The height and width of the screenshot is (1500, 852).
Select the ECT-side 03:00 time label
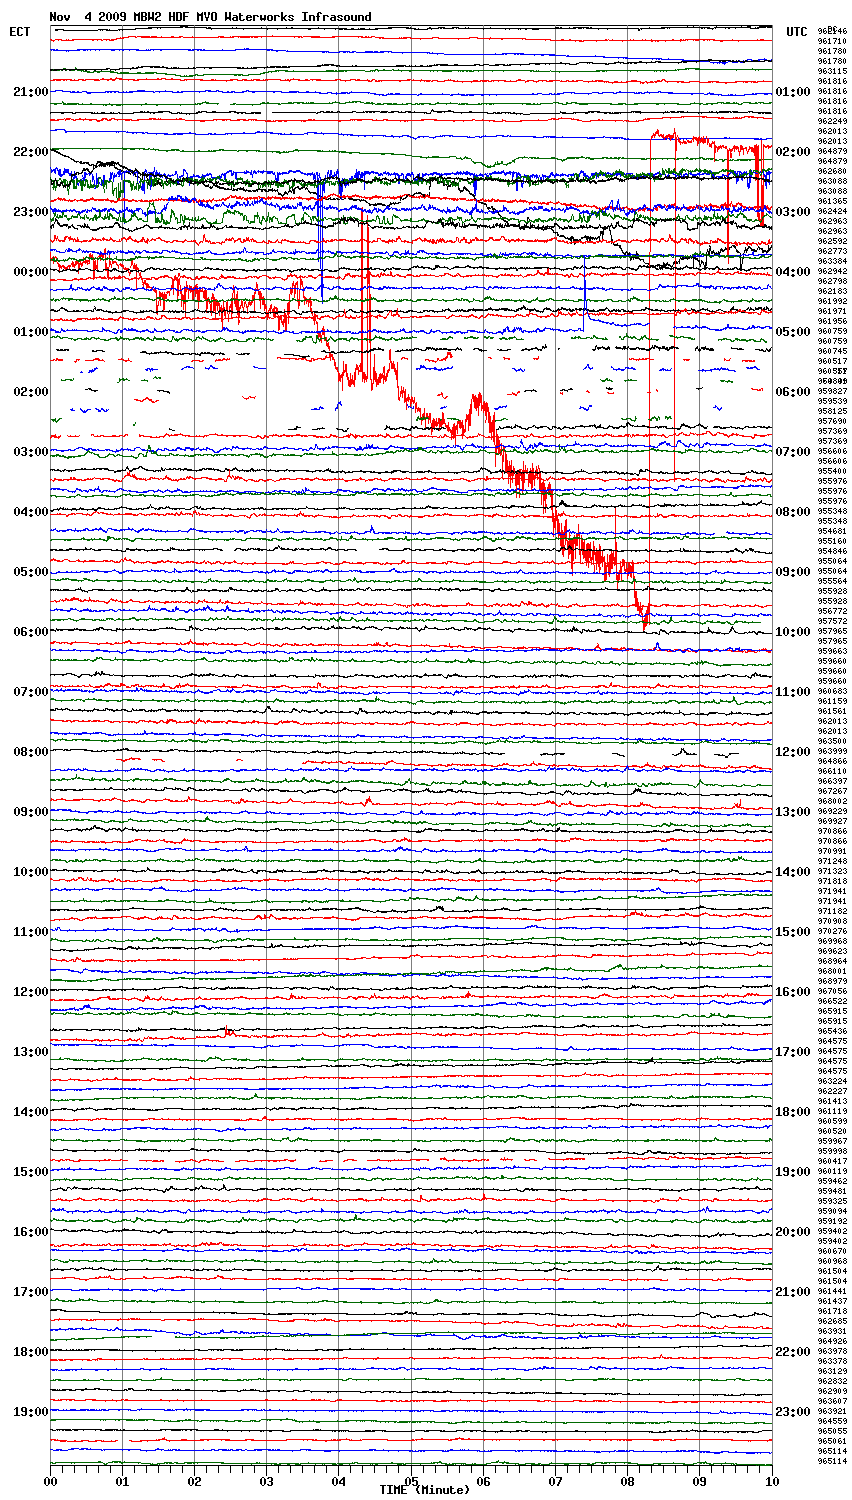point(30,452)
